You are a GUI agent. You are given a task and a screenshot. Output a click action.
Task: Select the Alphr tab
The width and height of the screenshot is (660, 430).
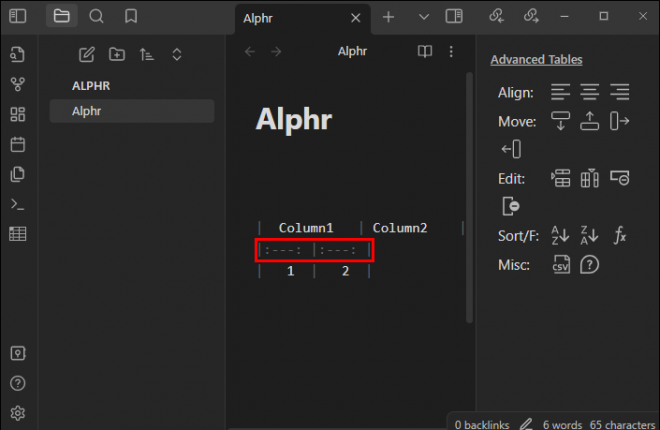coord(290,18)
